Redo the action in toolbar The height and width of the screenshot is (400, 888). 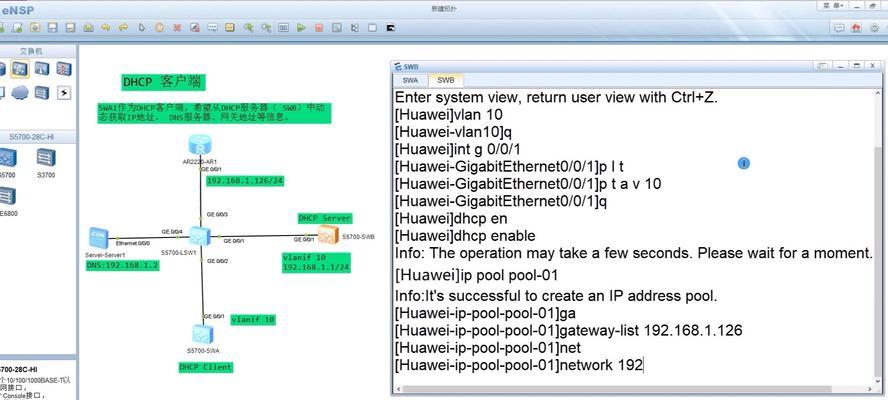click(123, 27)
